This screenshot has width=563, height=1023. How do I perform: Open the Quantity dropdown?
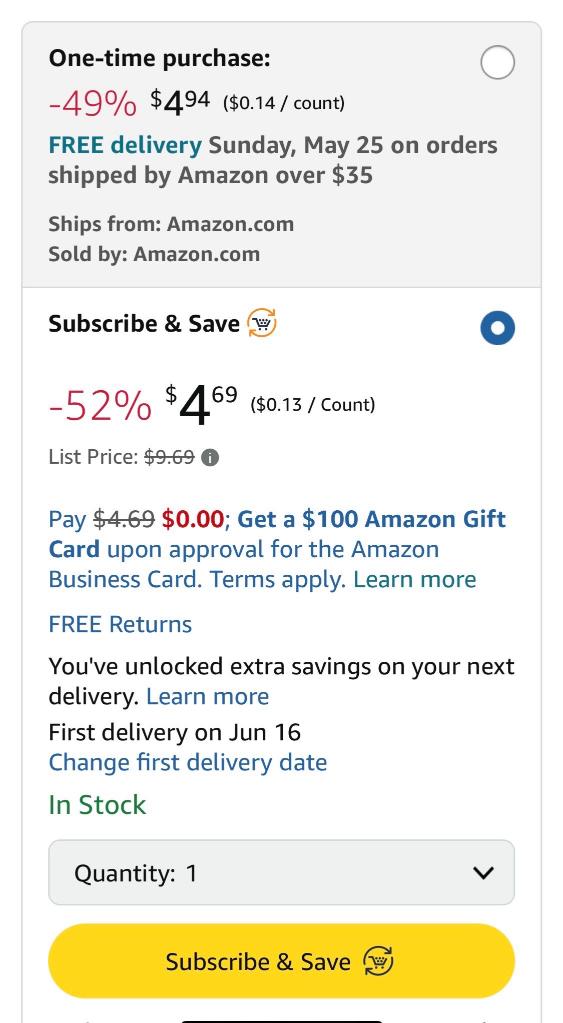(x=281, y=872)
